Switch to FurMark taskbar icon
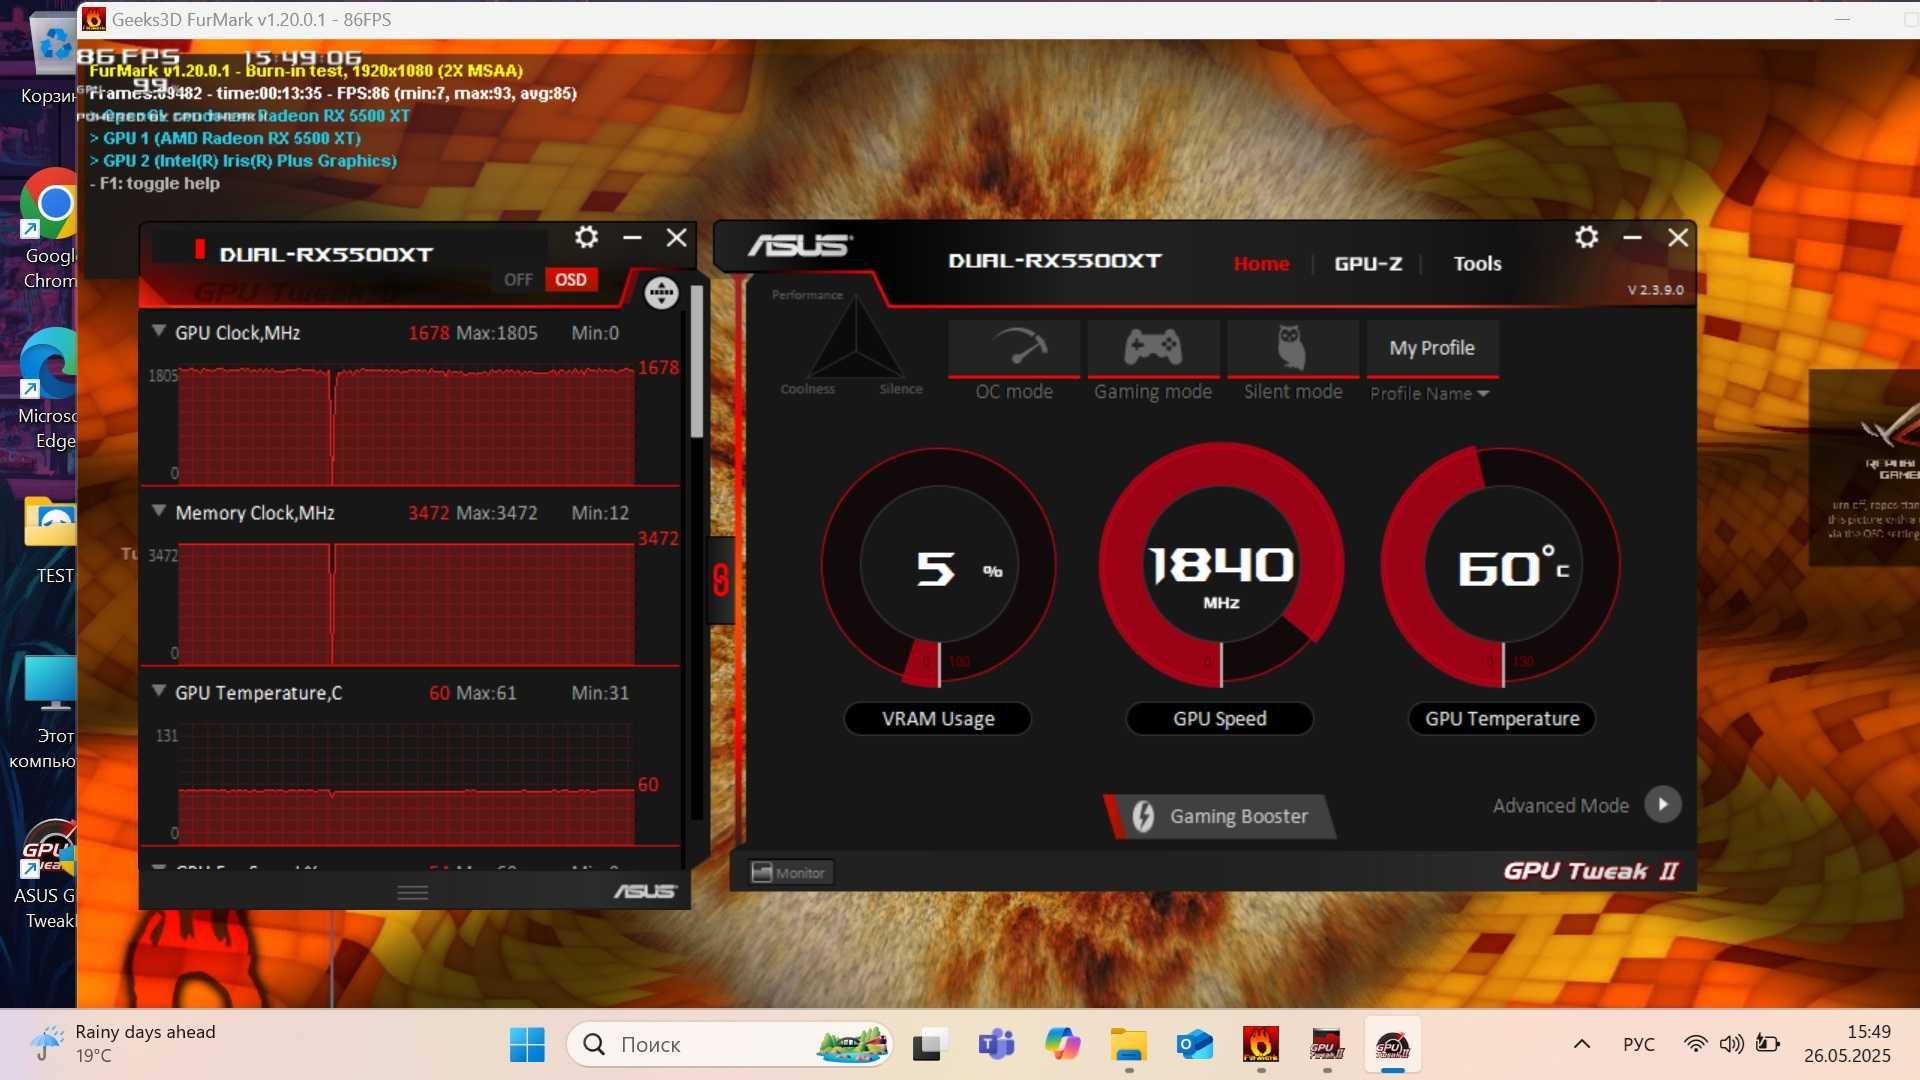Screen dimensions: 1920x1080 pos(1261,1045)
